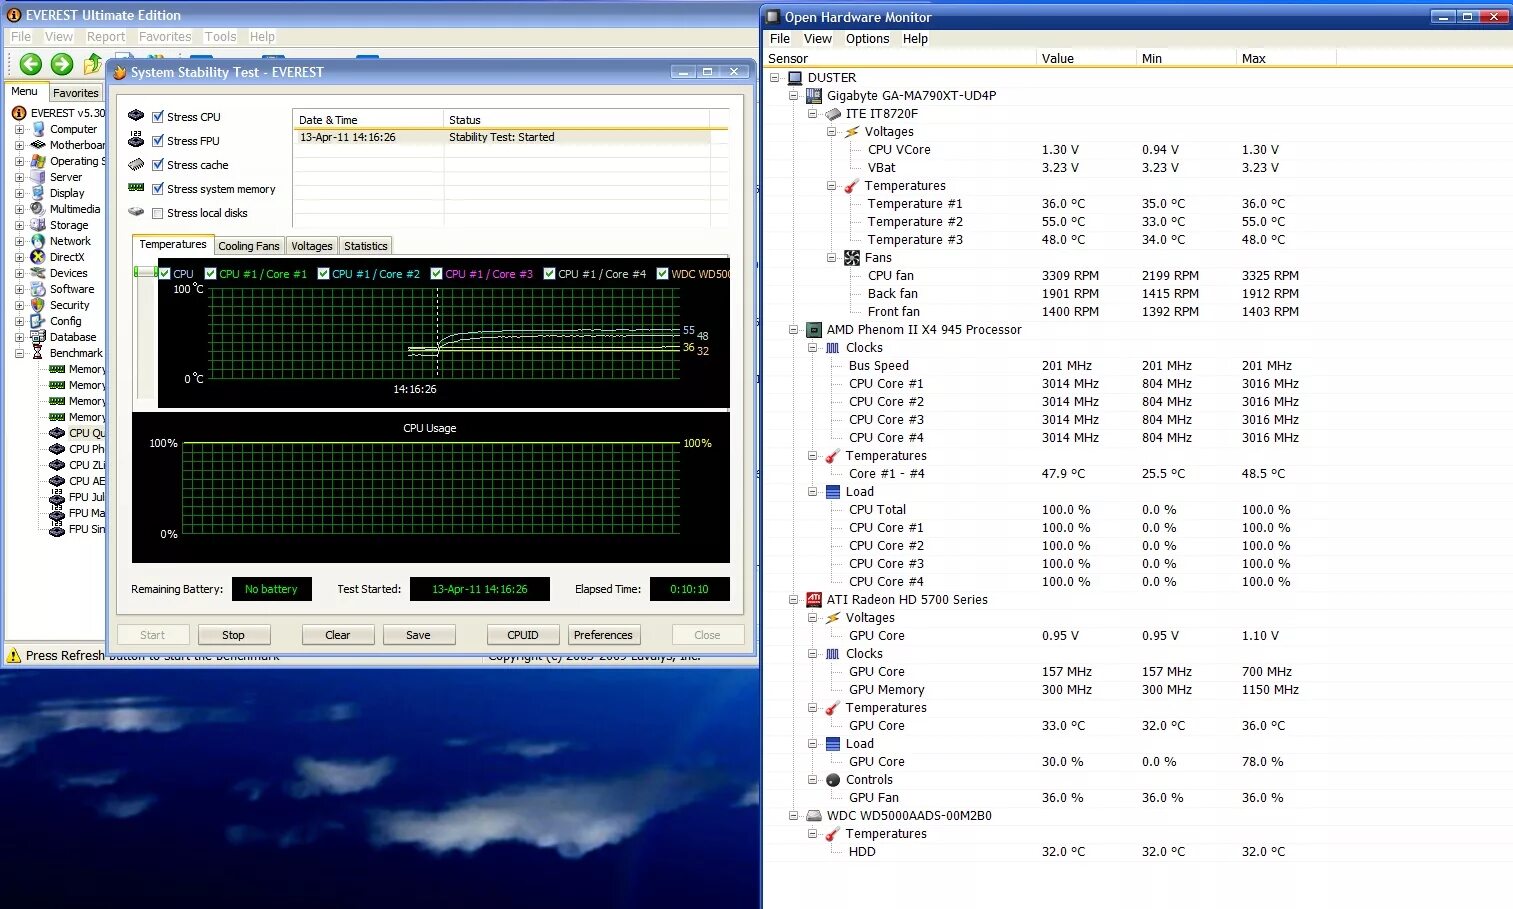
Task: Click the Storage icon in EVEREST tree
Action: click(38, 225)
